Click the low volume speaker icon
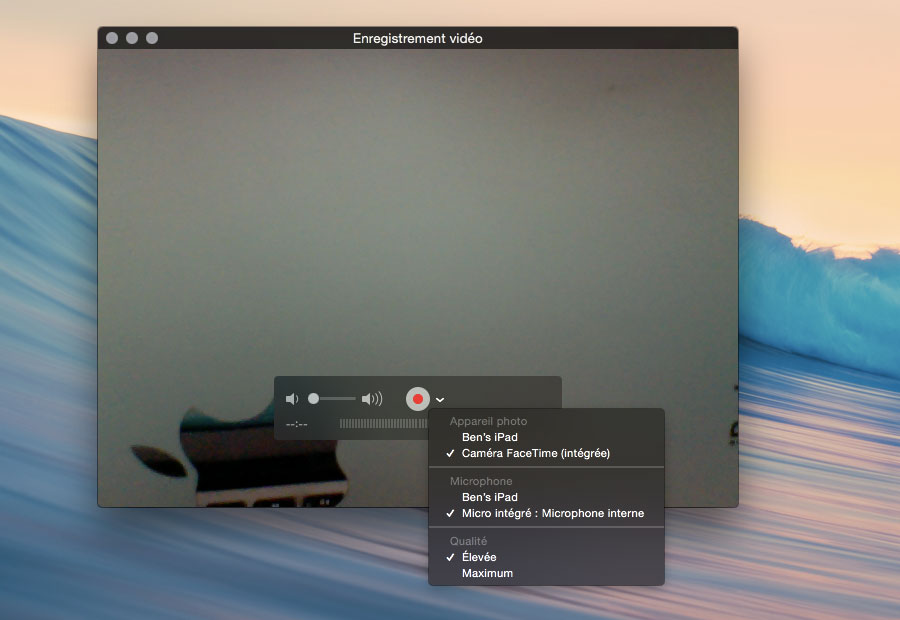Image resolution: width=900 pixels, height=620 pixels. (x=292, y=399)
